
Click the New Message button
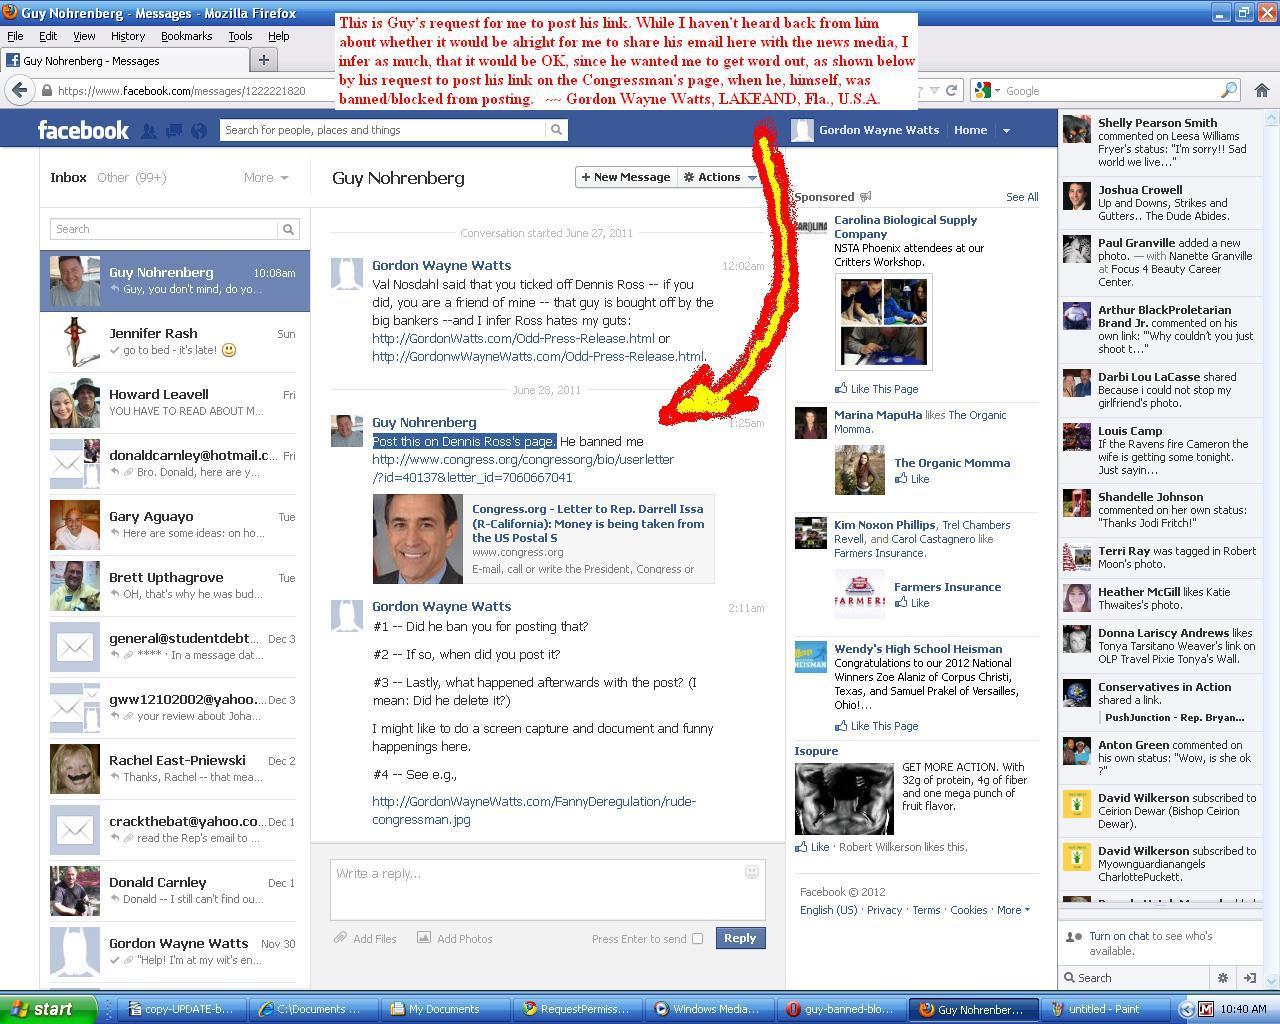pos(626,177)
